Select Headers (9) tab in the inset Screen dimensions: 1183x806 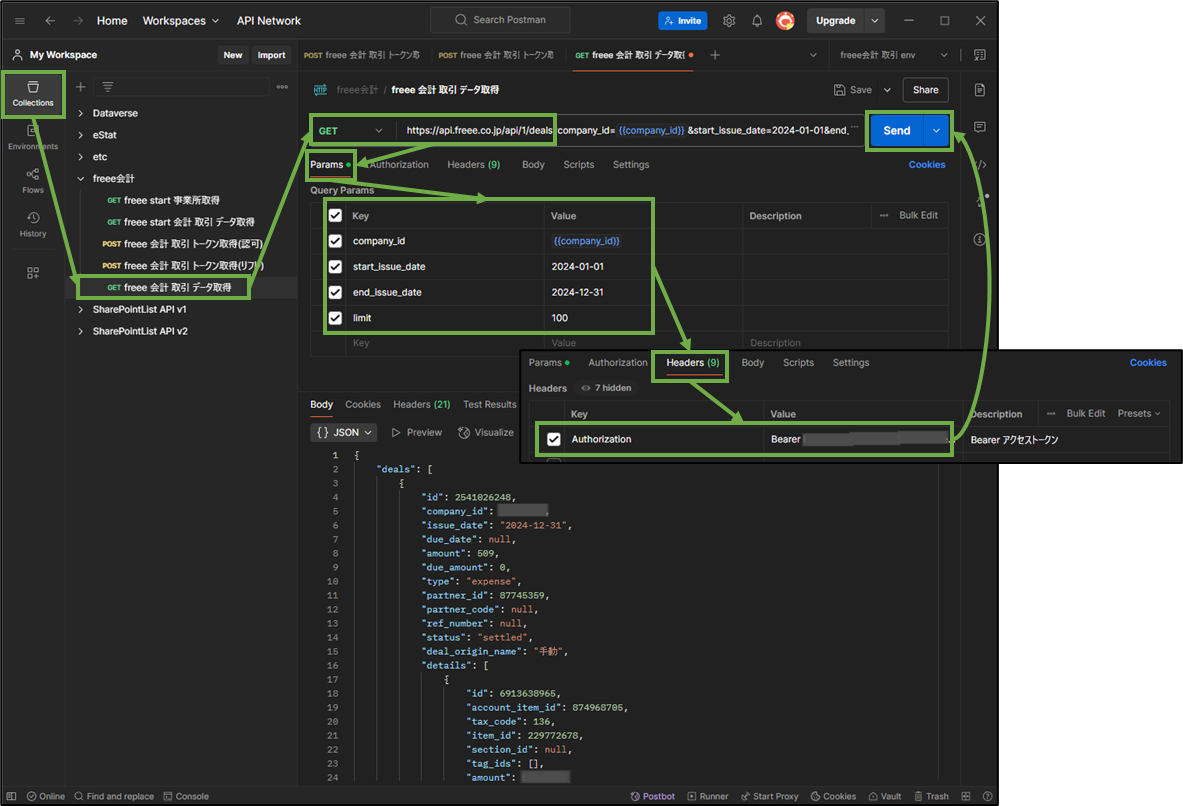(x=692, y=363)
